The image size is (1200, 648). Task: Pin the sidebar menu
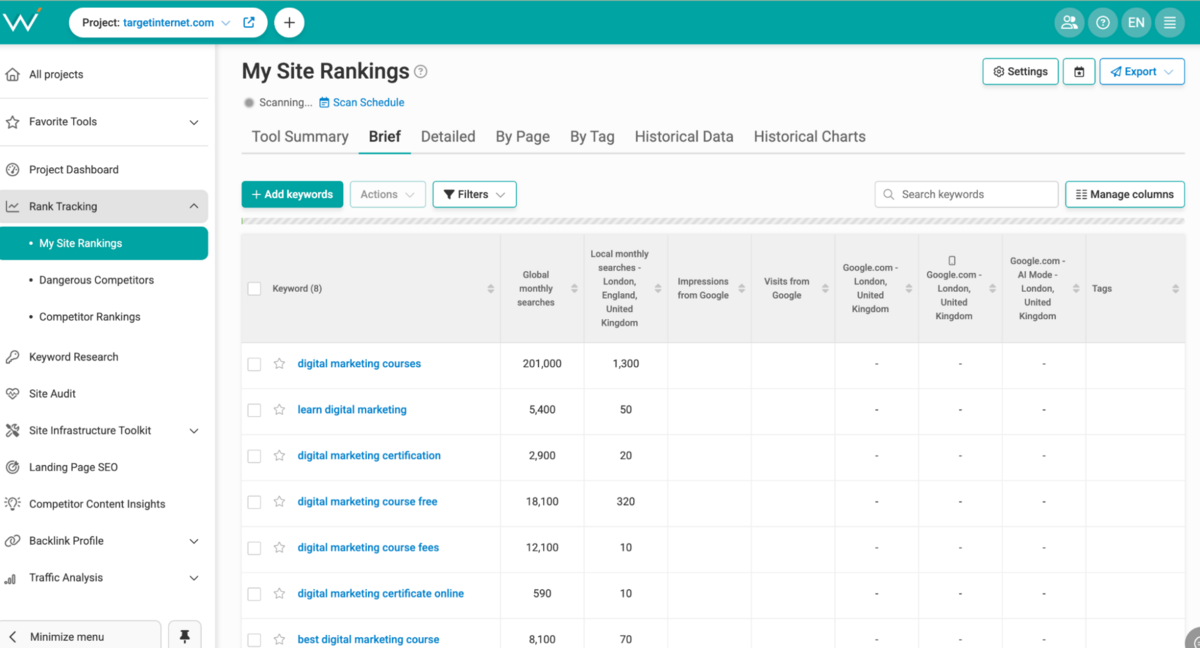[184, 636]
